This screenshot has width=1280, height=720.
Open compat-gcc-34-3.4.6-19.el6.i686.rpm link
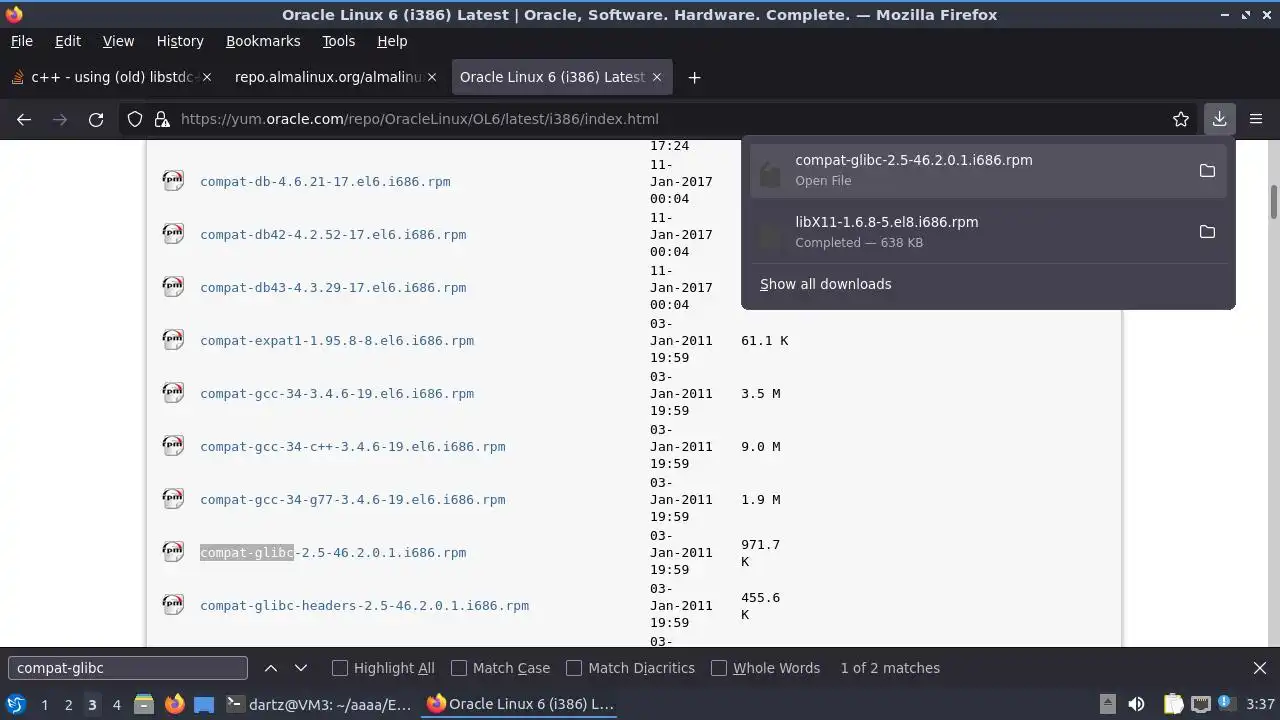click(337, 394)
